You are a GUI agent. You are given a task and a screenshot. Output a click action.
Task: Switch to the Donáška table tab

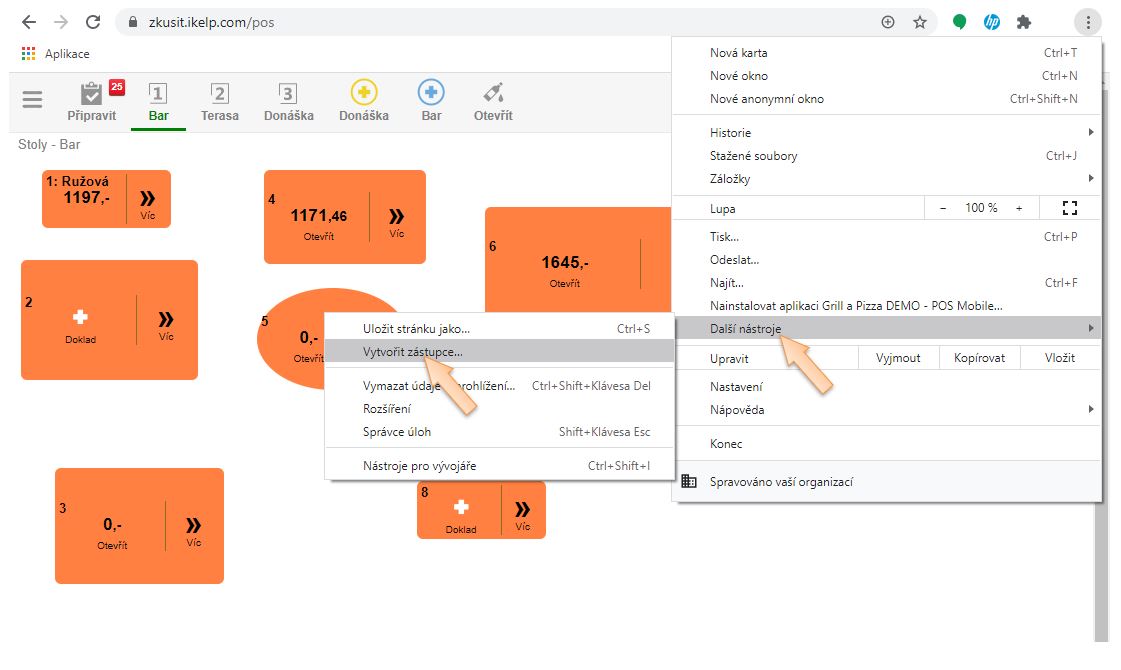tap(288, 101)
